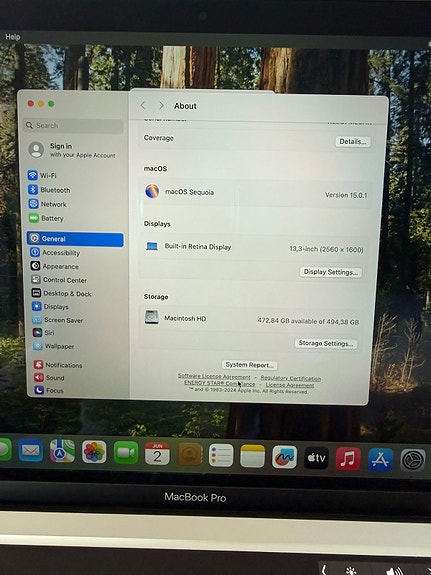Open Notifications settings
Image resolution: width=431 pixels, height=575 pixels.
tap(58, 365)
